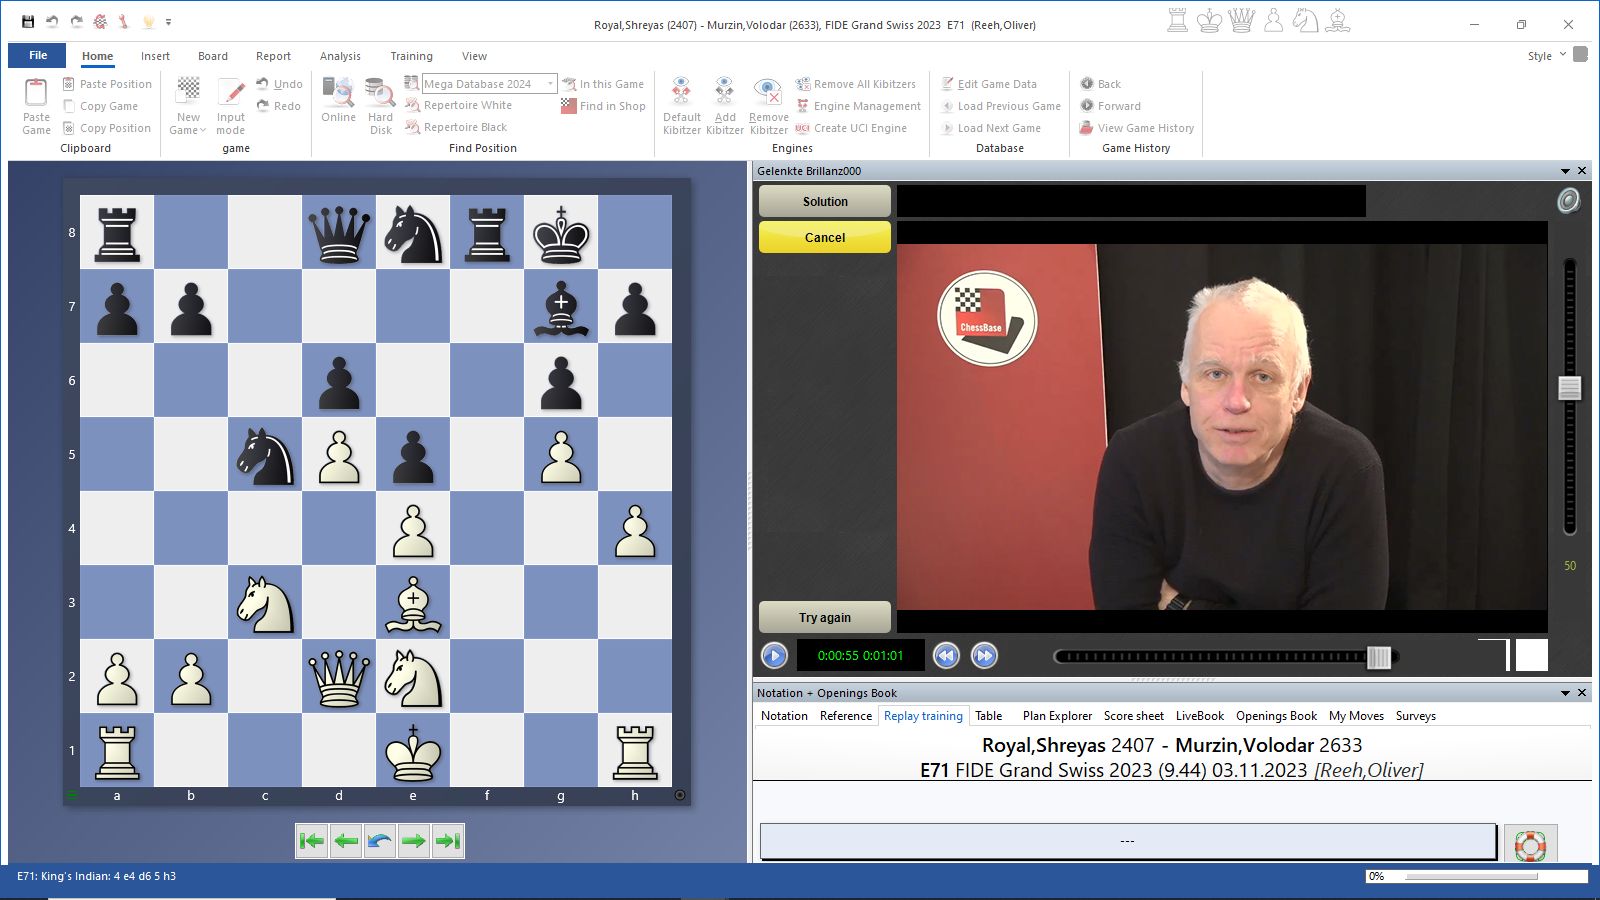Click Back in Game History
The height and width of the screenshot is (900, 1600).
[1100, 84]
